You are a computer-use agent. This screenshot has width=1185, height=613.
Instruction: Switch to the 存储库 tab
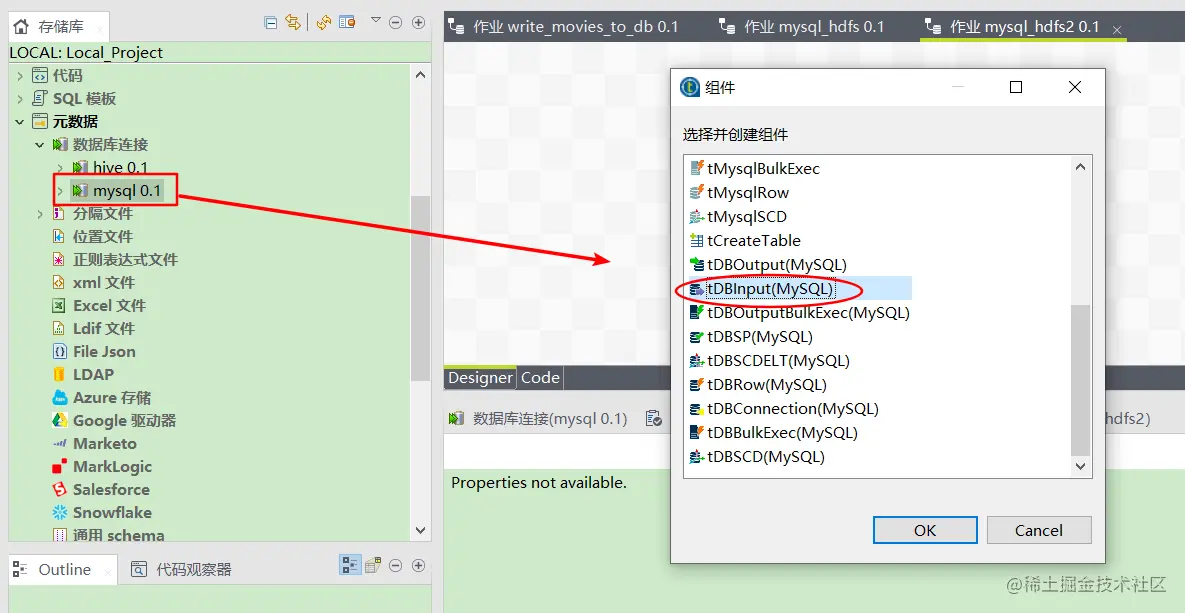coord(59,26)
